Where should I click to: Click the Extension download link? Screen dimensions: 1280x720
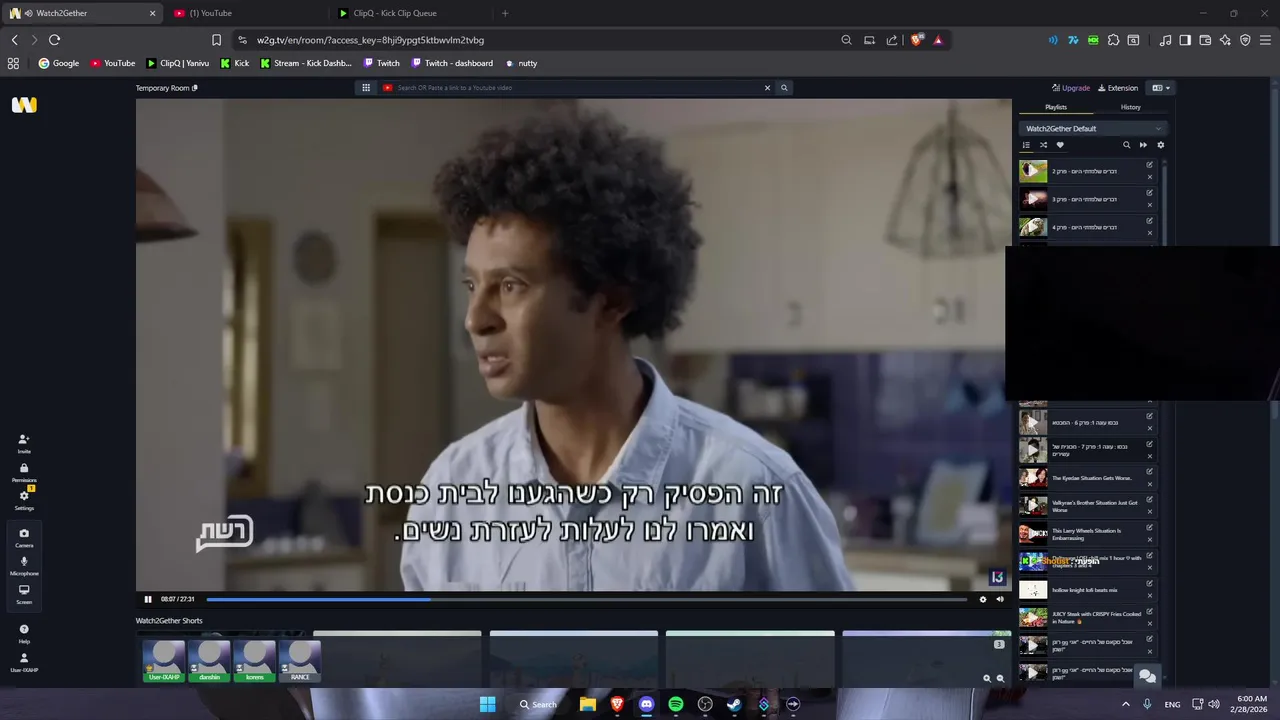pyautogui.click(x=1118, y=88)
